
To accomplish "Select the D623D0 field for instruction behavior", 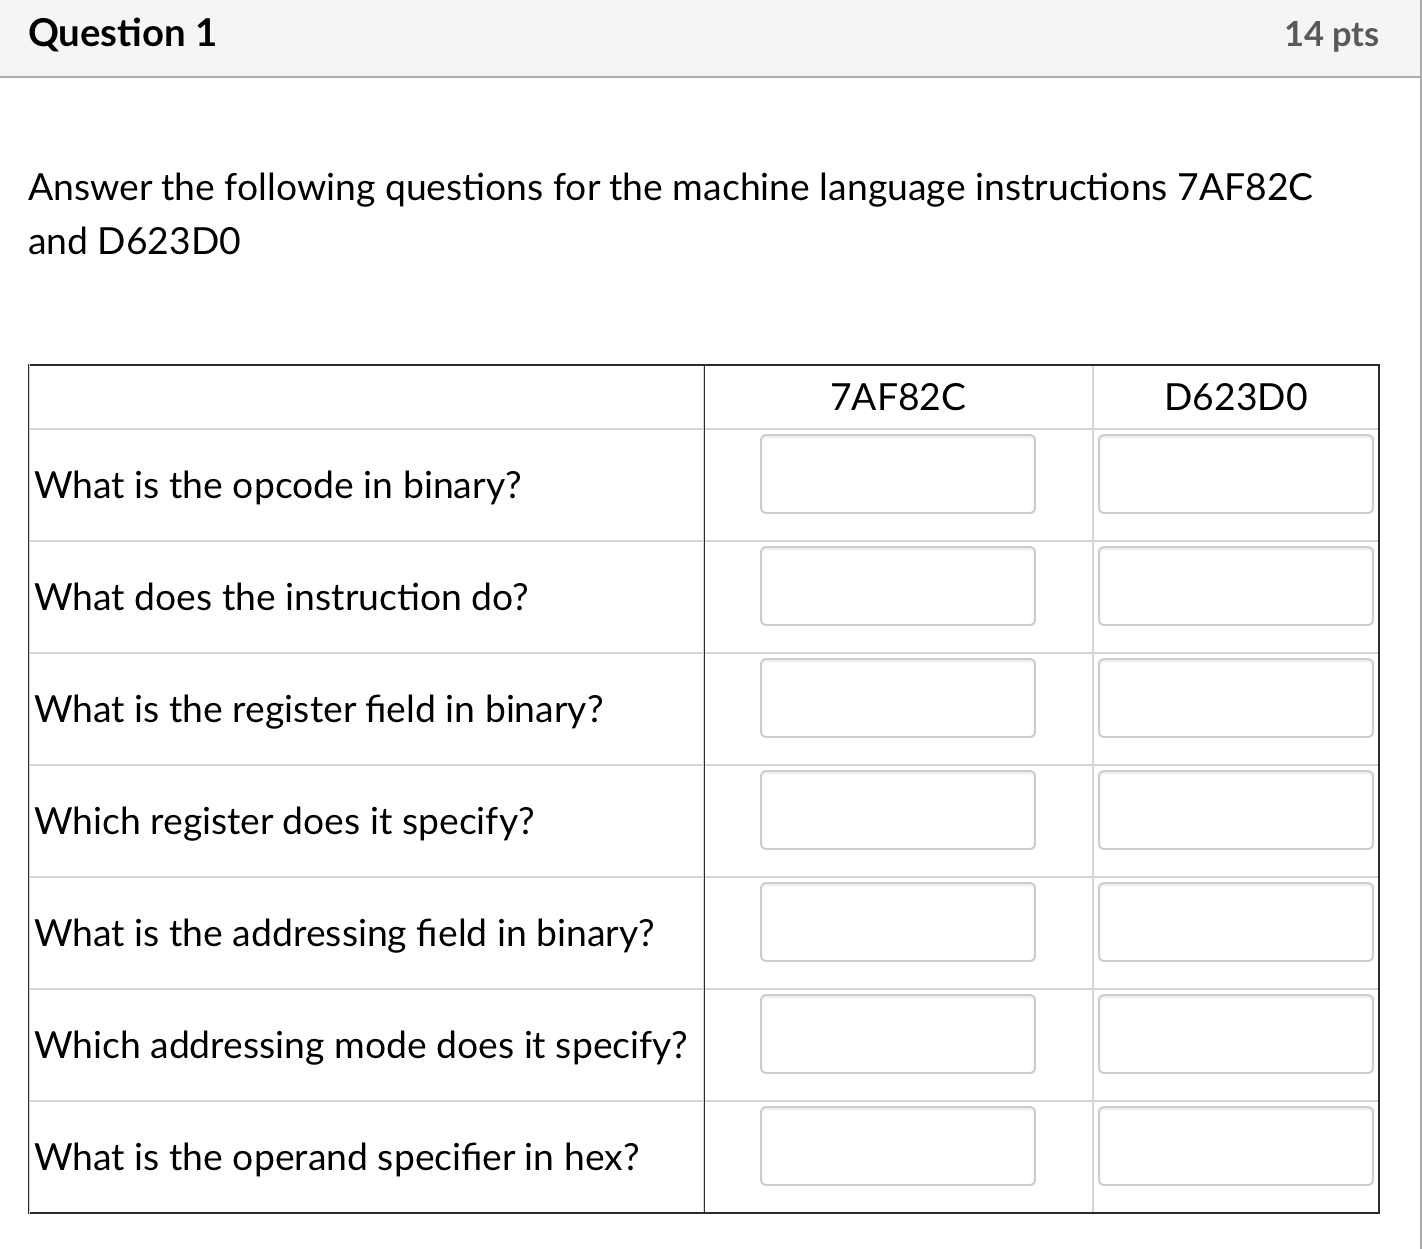I will [x=1236, y=586].
